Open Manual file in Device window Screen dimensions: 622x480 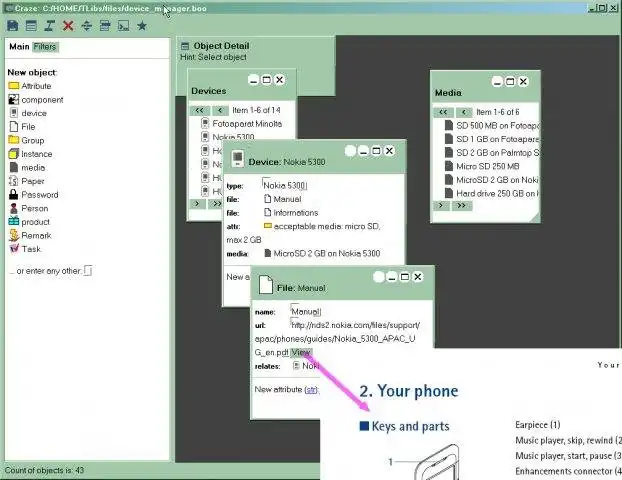click(282, 199)
